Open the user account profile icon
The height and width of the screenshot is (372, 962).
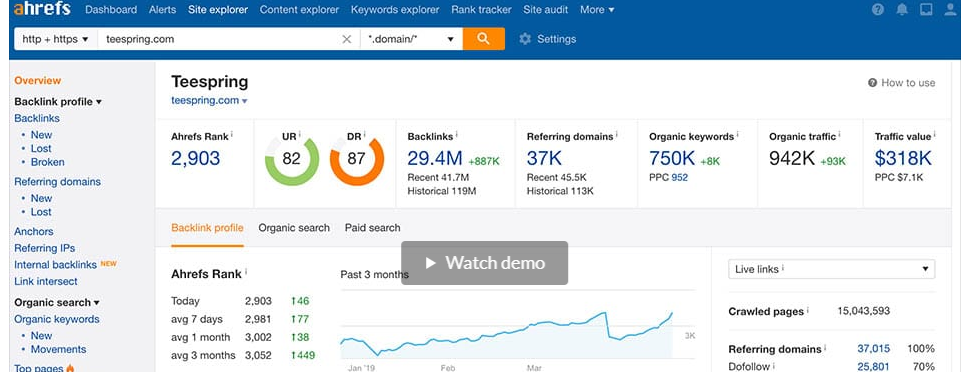click(x=950, y=10)
